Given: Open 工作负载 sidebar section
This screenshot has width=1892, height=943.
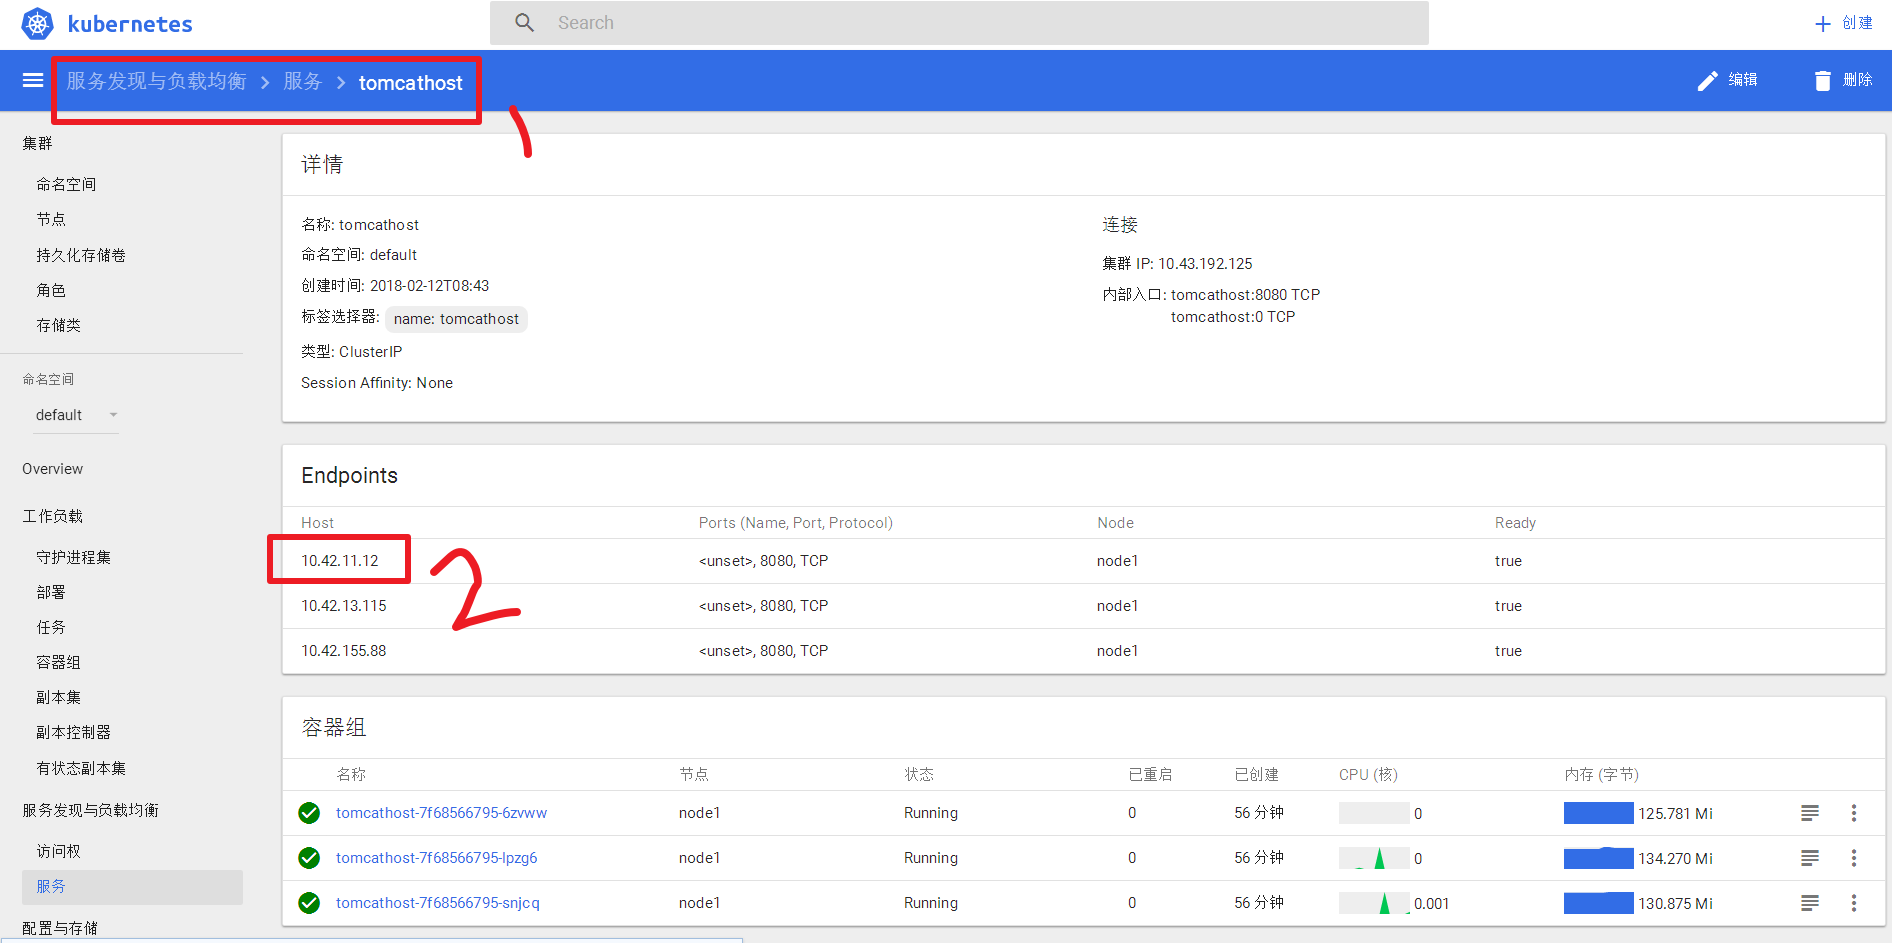Looking at the screenshot, I should [x=52, y=517].
